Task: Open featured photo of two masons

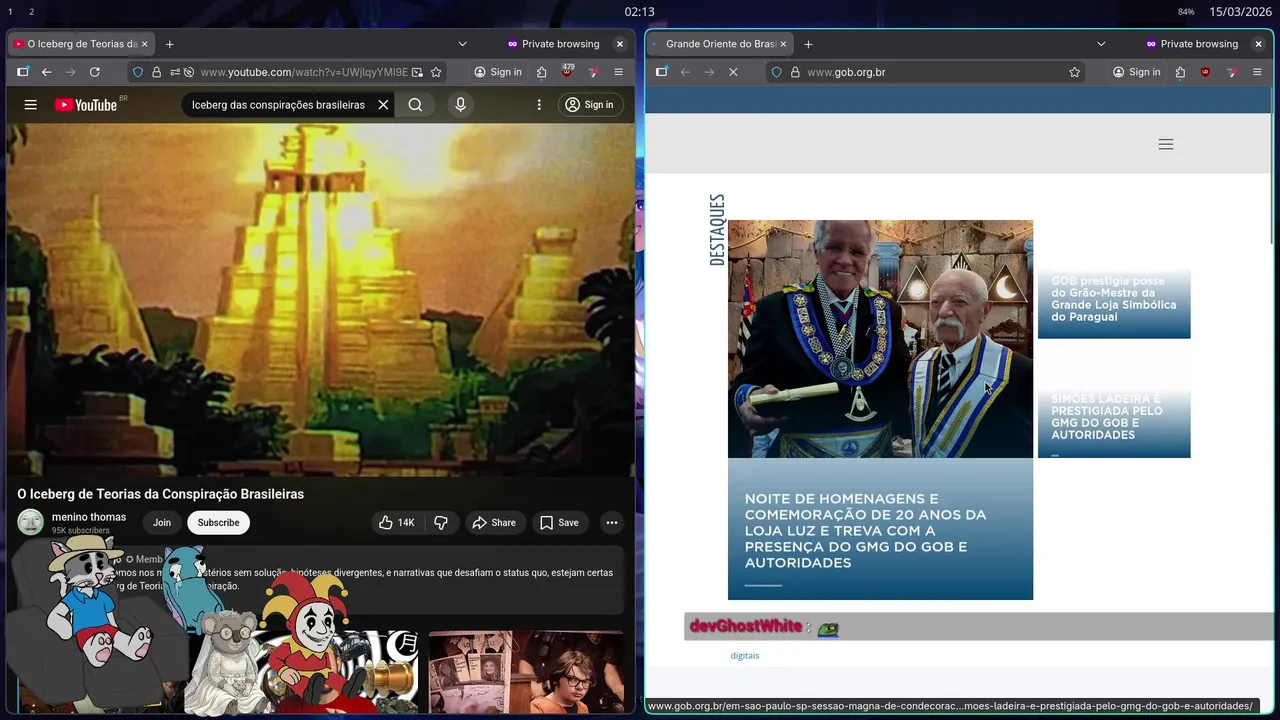Action: pos(880,339)
